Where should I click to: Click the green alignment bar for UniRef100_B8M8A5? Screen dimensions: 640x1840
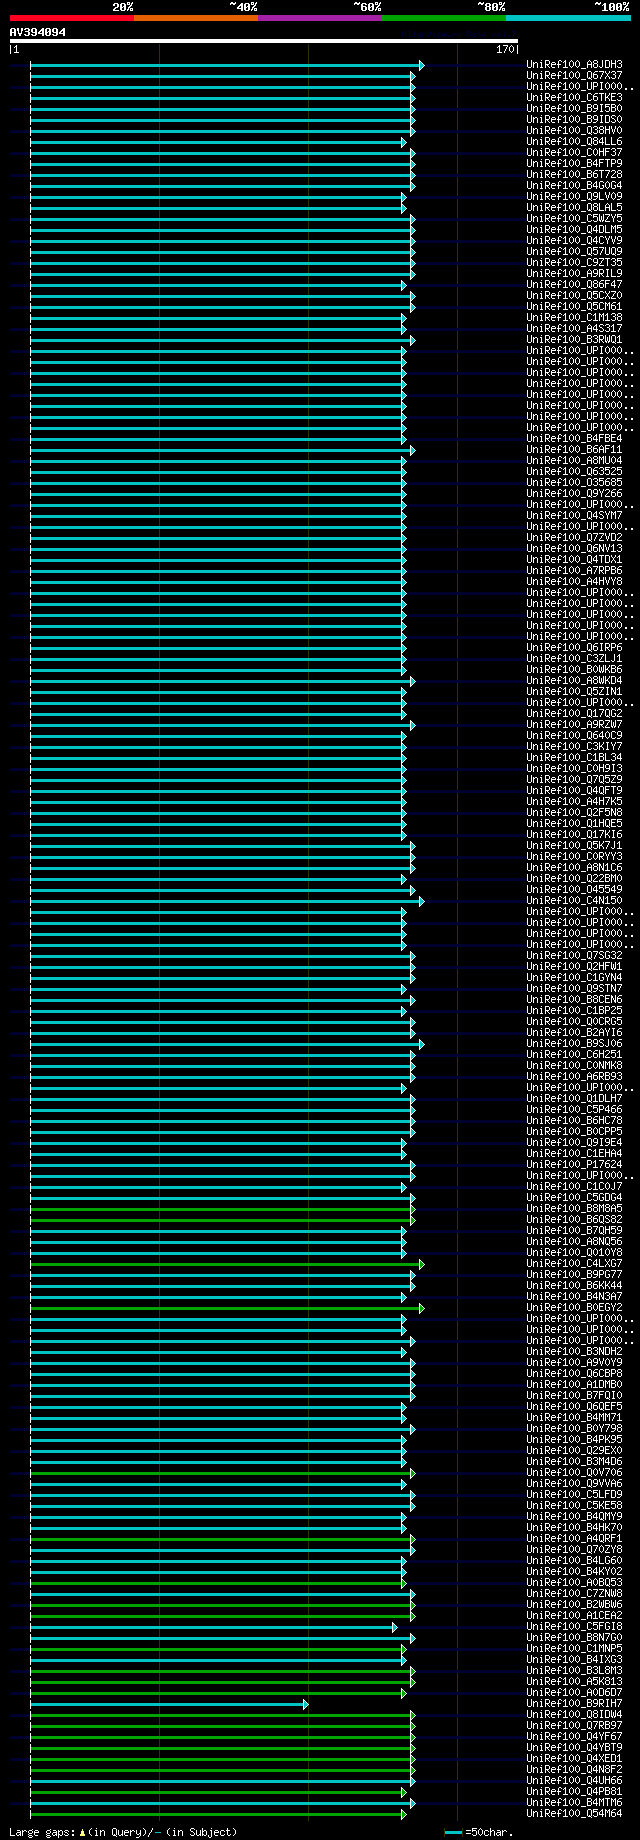pyautogui.click(x=222, y=1209)
